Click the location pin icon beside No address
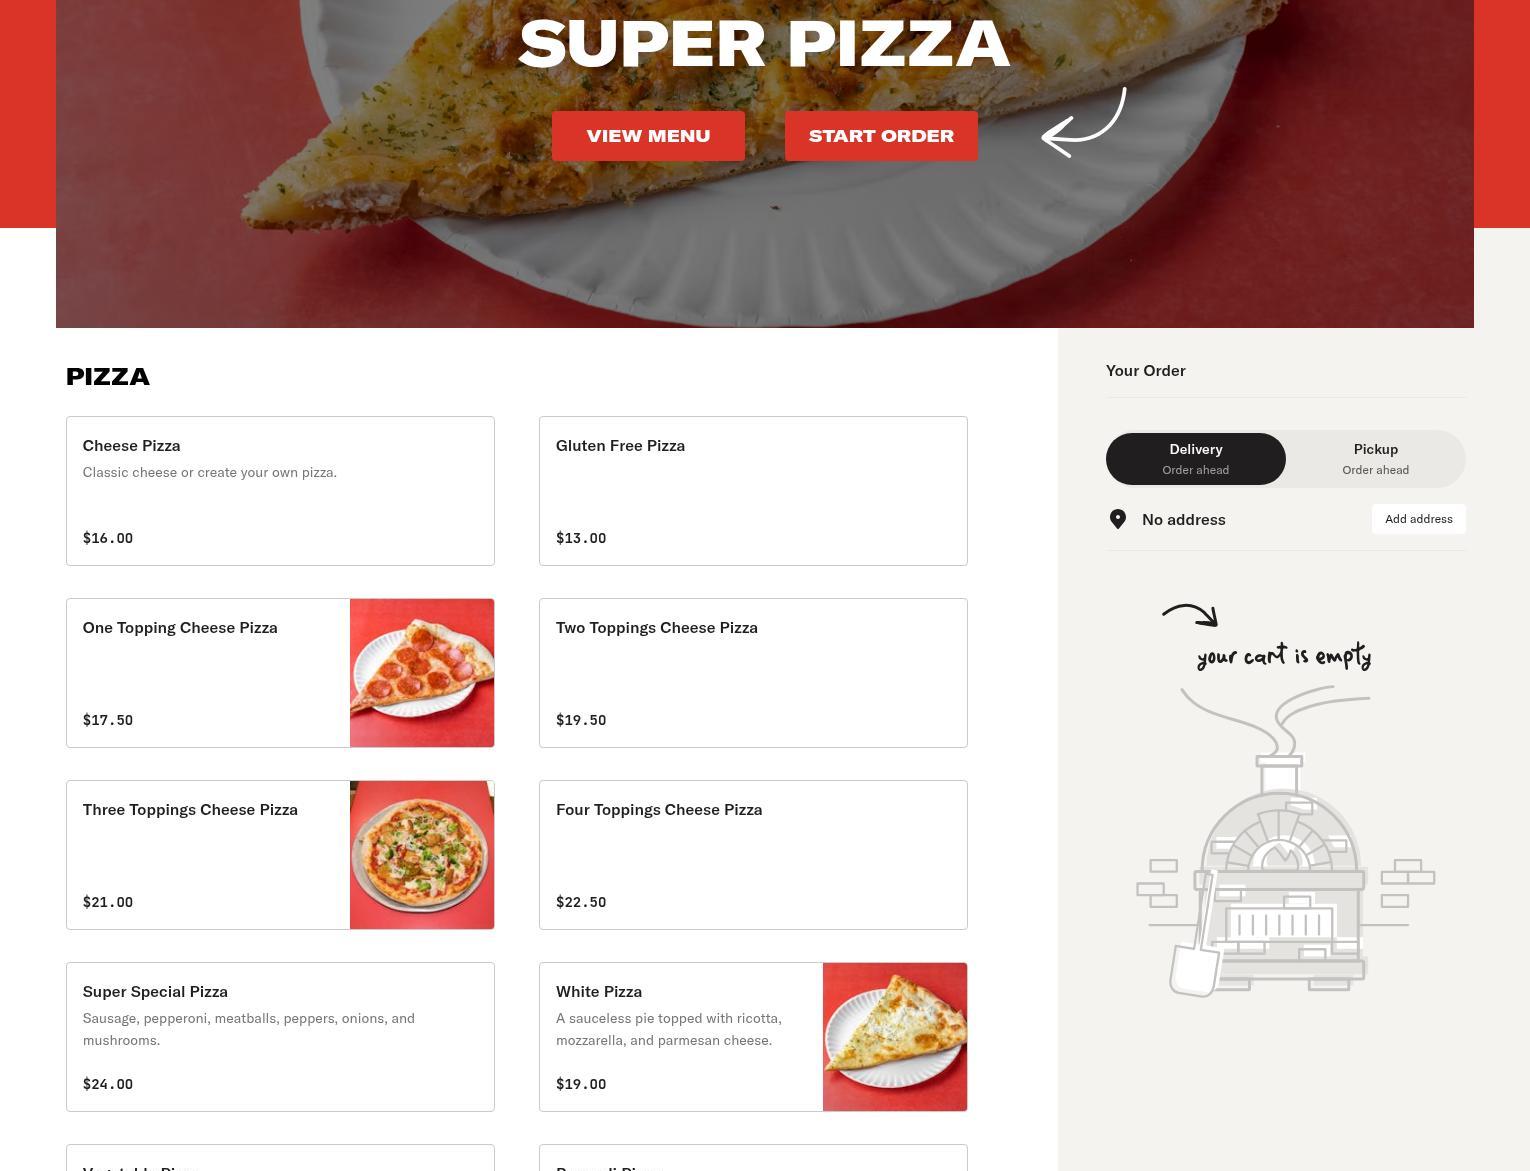 tap(1118, 519)
